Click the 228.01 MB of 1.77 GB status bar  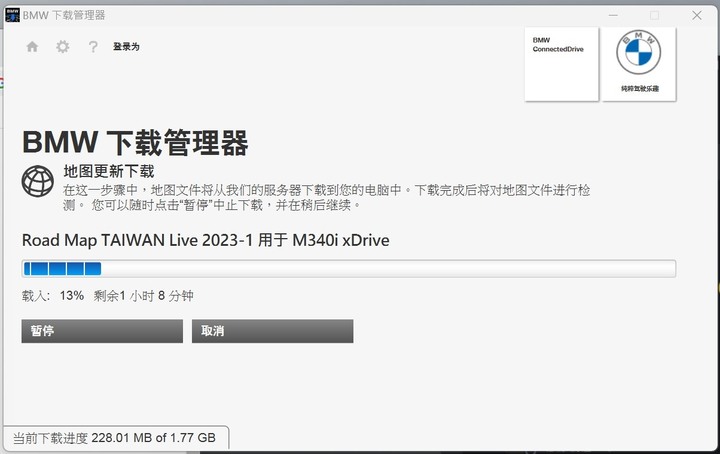114,438
